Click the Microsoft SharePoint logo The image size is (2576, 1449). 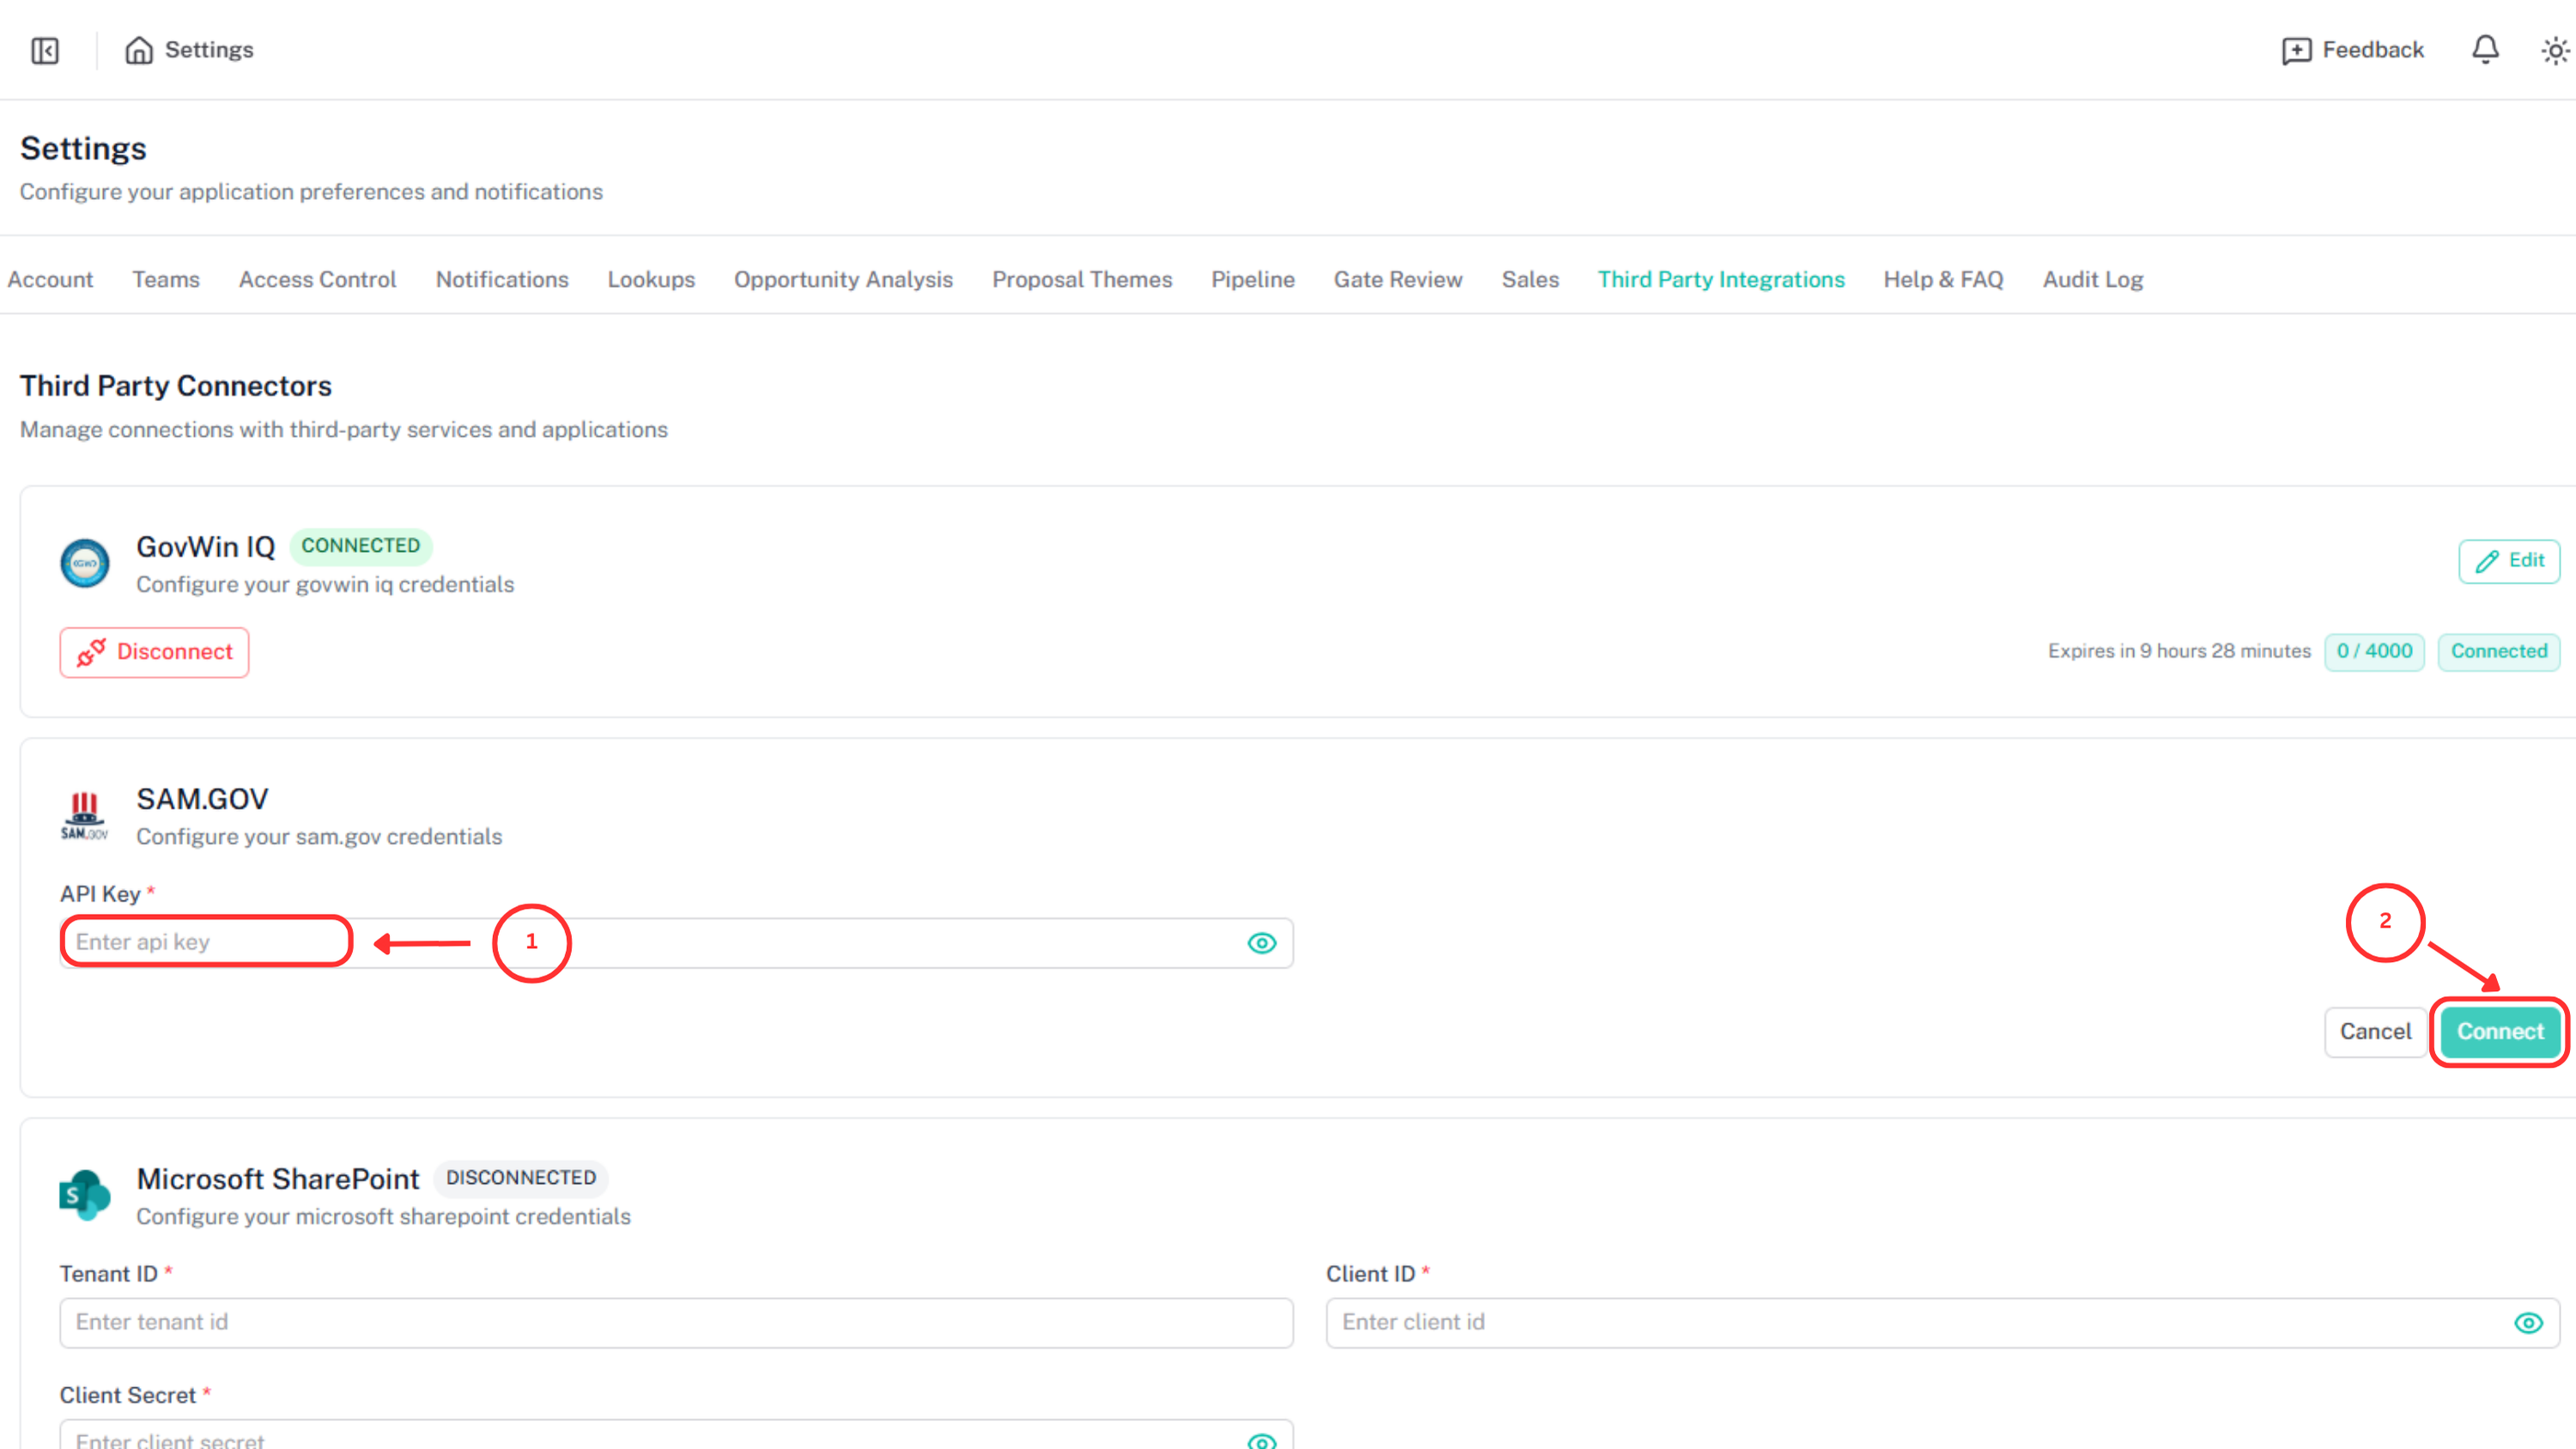tap(85, 1195)
